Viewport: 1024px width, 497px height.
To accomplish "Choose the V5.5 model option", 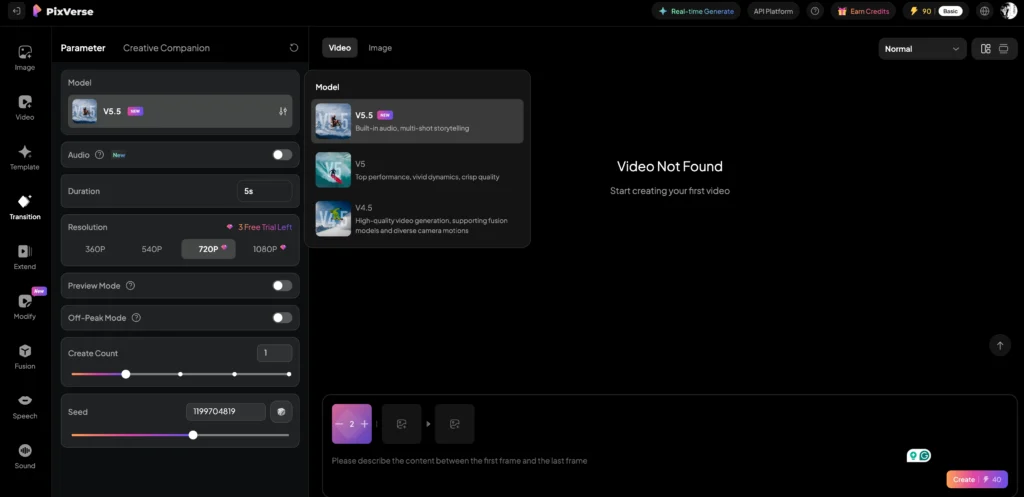I will [x=417, y=121].
